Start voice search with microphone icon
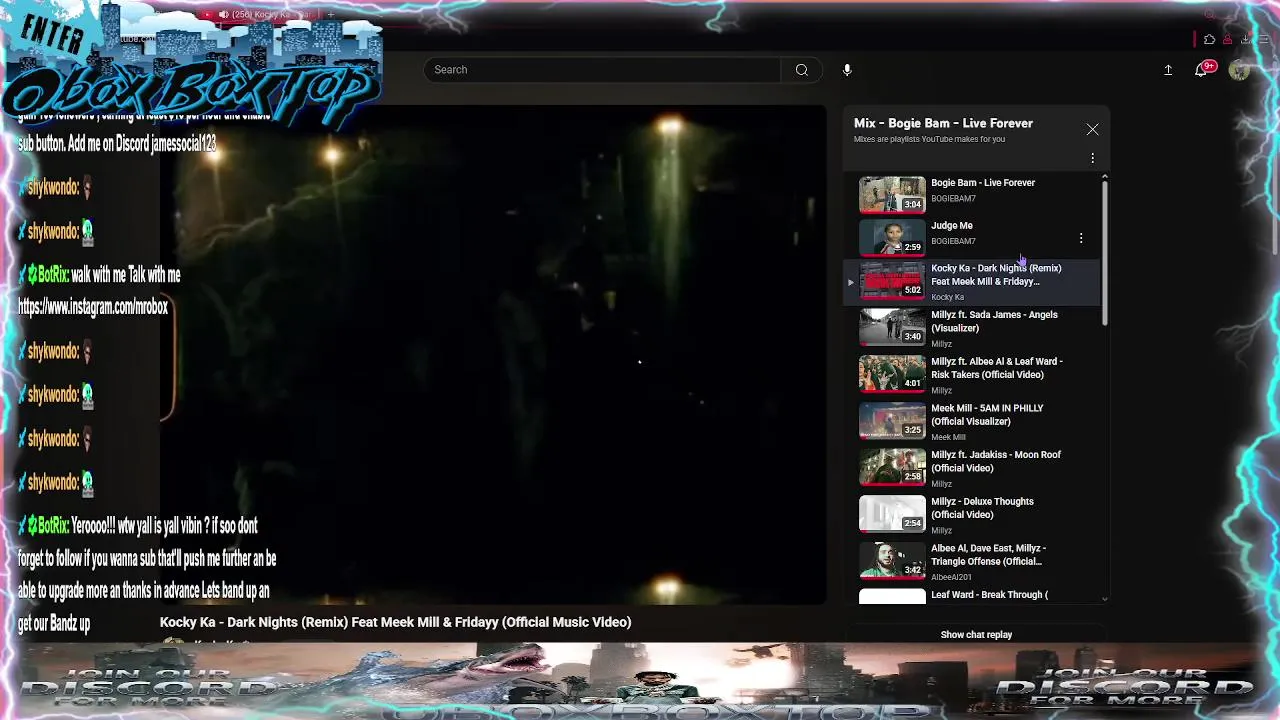 tap(847, 70)
